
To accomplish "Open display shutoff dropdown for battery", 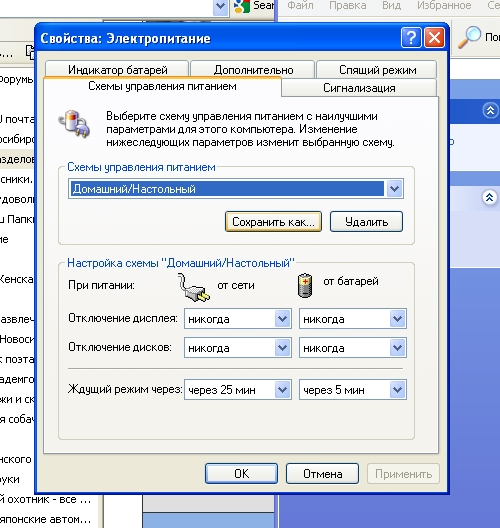I will click(x=397, y=319).
